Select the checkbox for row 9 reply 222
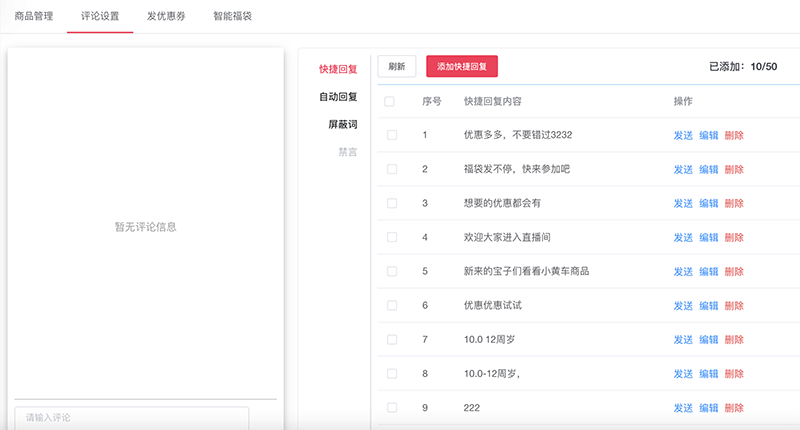The image size is (800, 430). 392,407
